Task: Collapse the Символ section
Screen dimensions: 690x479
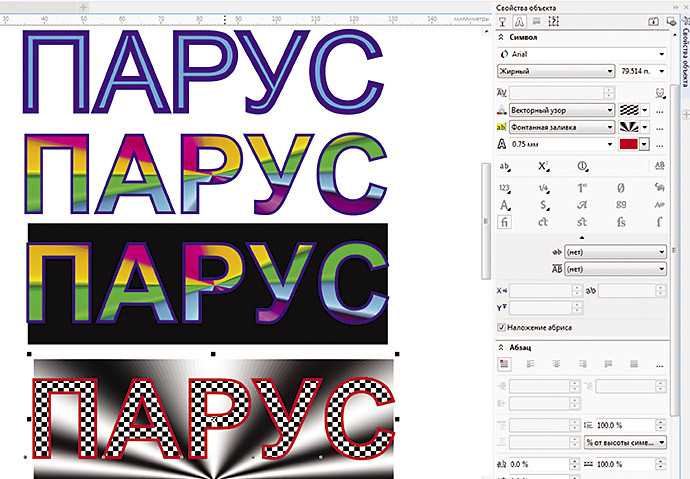Action: pos(501,37)
